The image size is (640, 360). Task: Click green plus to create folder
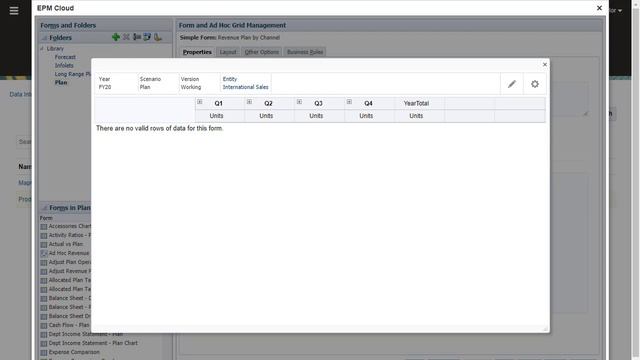[116, 37]
